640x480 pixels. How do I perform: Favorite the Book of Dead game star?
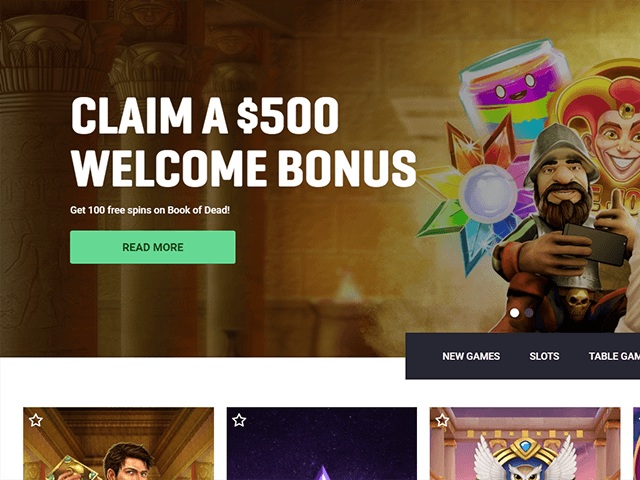(36, 420)
